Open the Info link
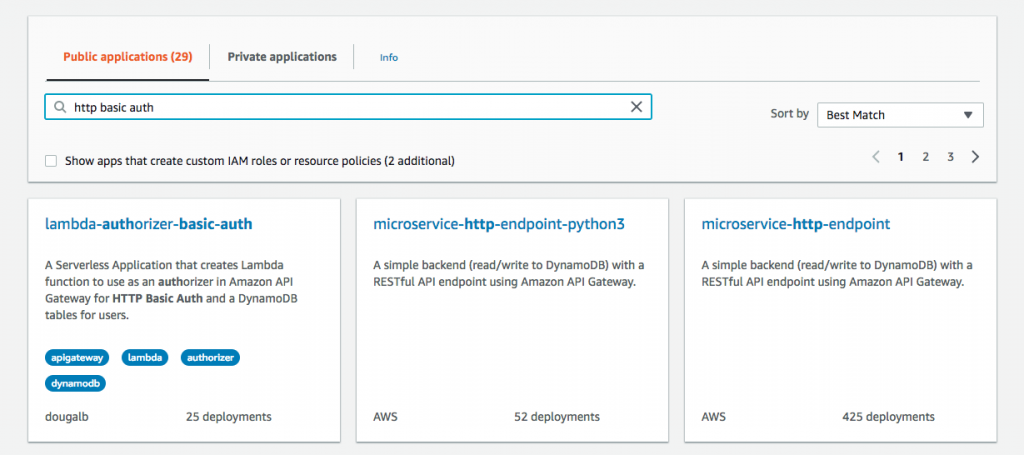 [x=389, y=58]
